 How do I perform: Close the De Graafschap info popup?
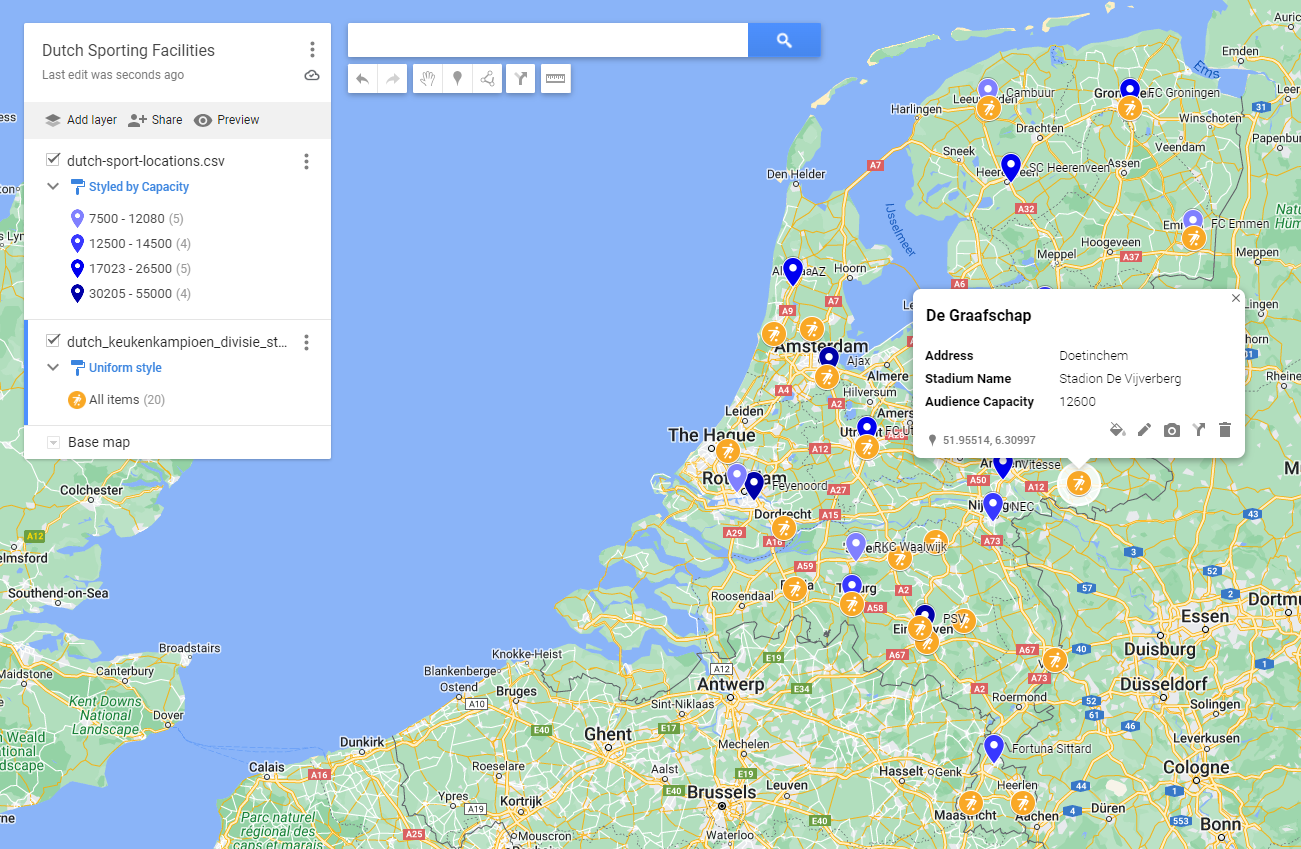tap(1235, 298)
